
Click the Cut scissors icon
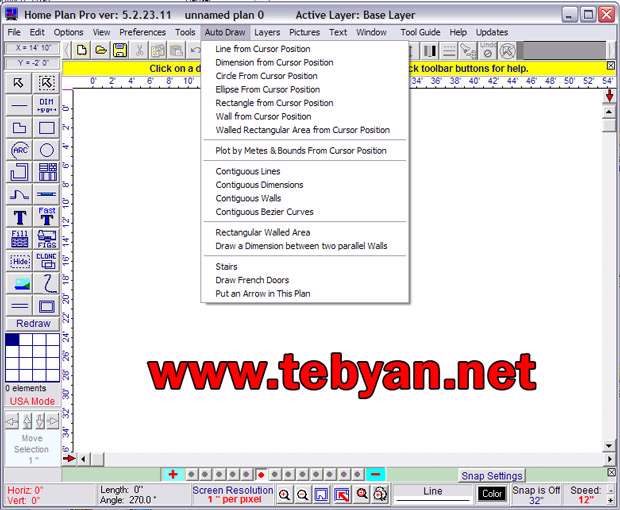pos(139,51)
